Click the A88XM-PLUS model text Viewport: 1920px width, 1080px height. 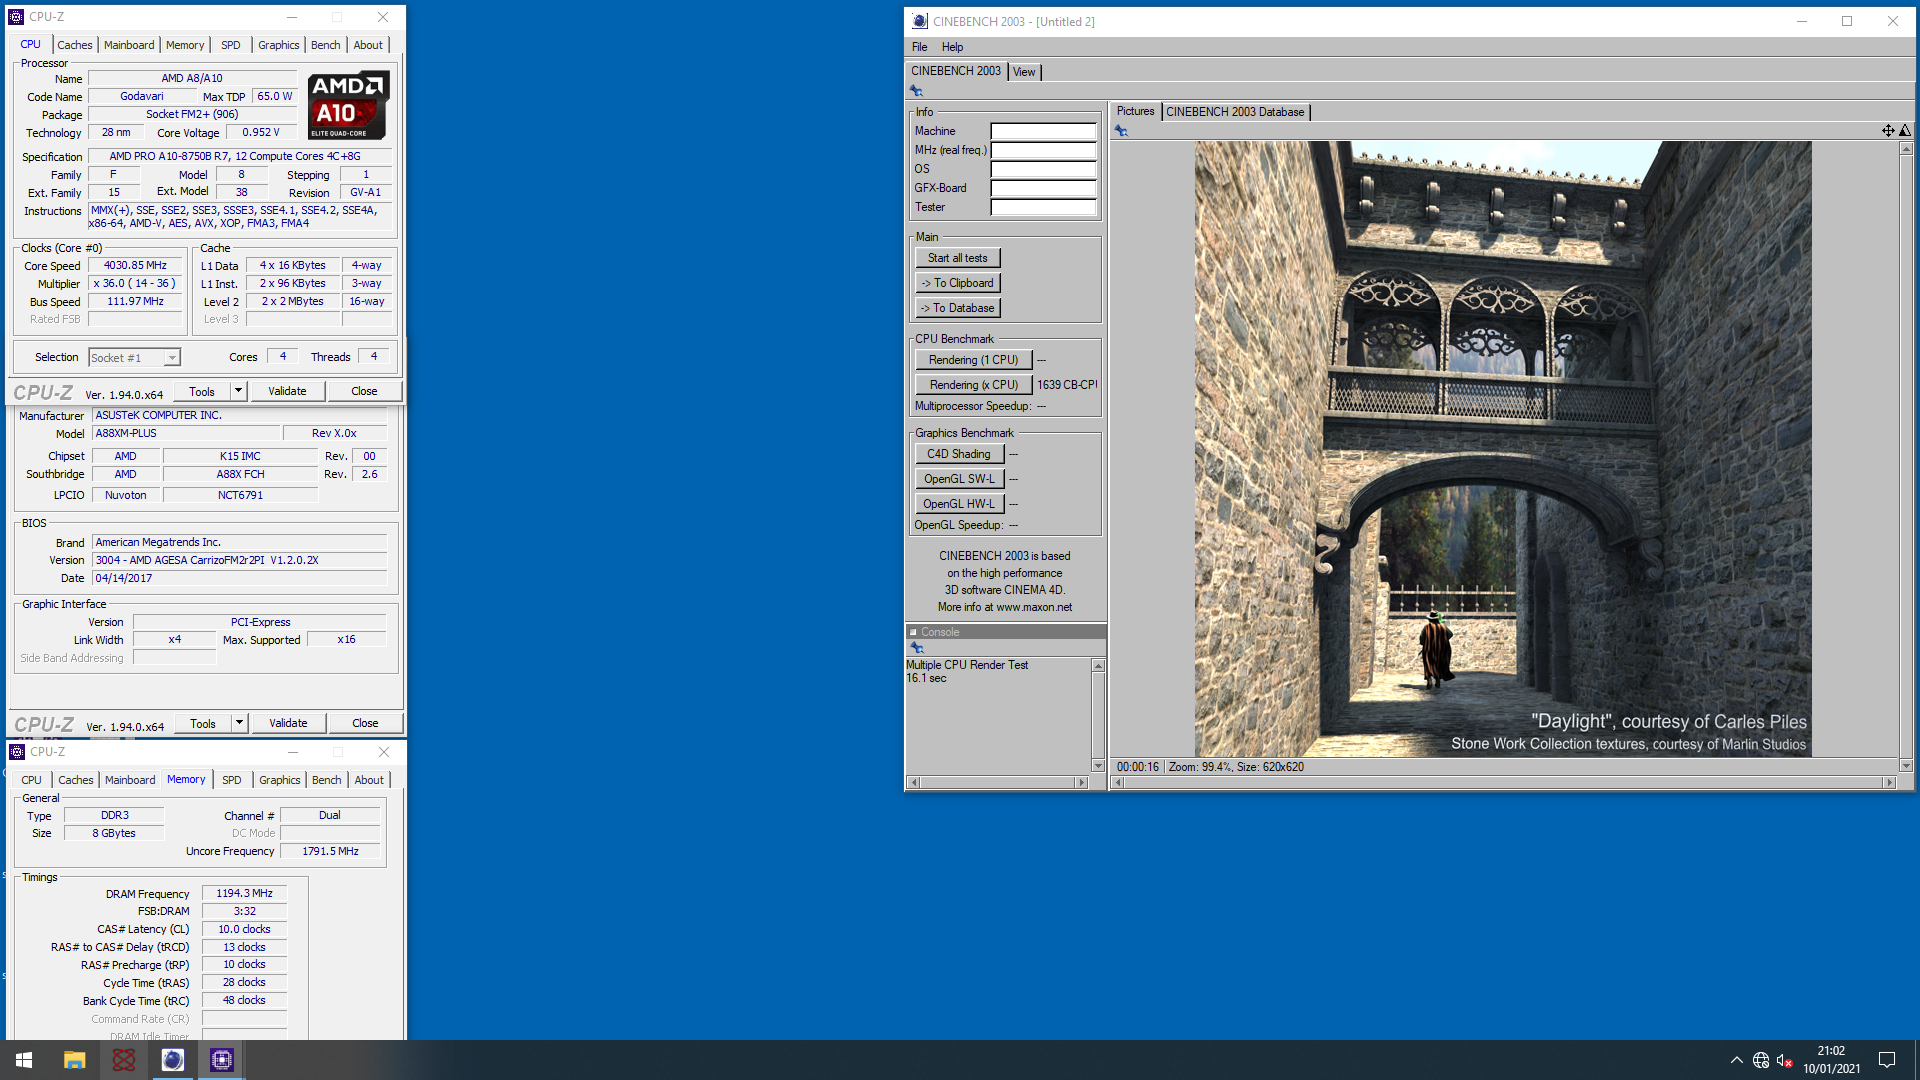pyautogui.click(x=126, y=433)
